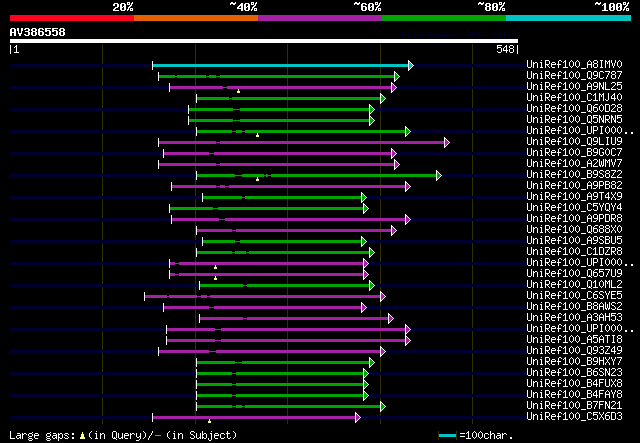Screen dimensions: 640x443
Task: Click the Large gaps legend text
Action: click(x=123, y=435)
